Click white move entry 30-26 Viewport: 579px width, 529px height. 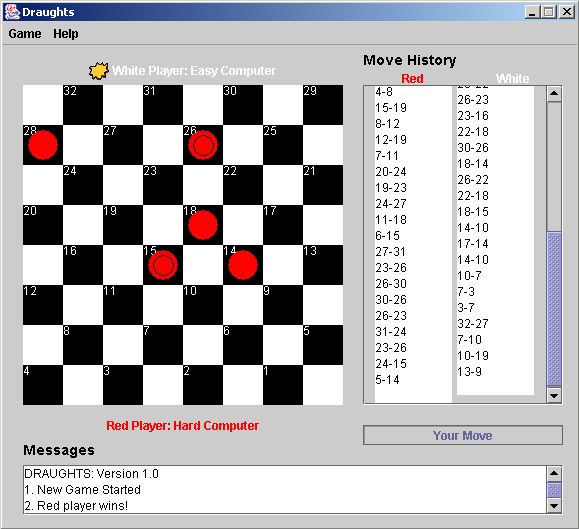point(473,147)
